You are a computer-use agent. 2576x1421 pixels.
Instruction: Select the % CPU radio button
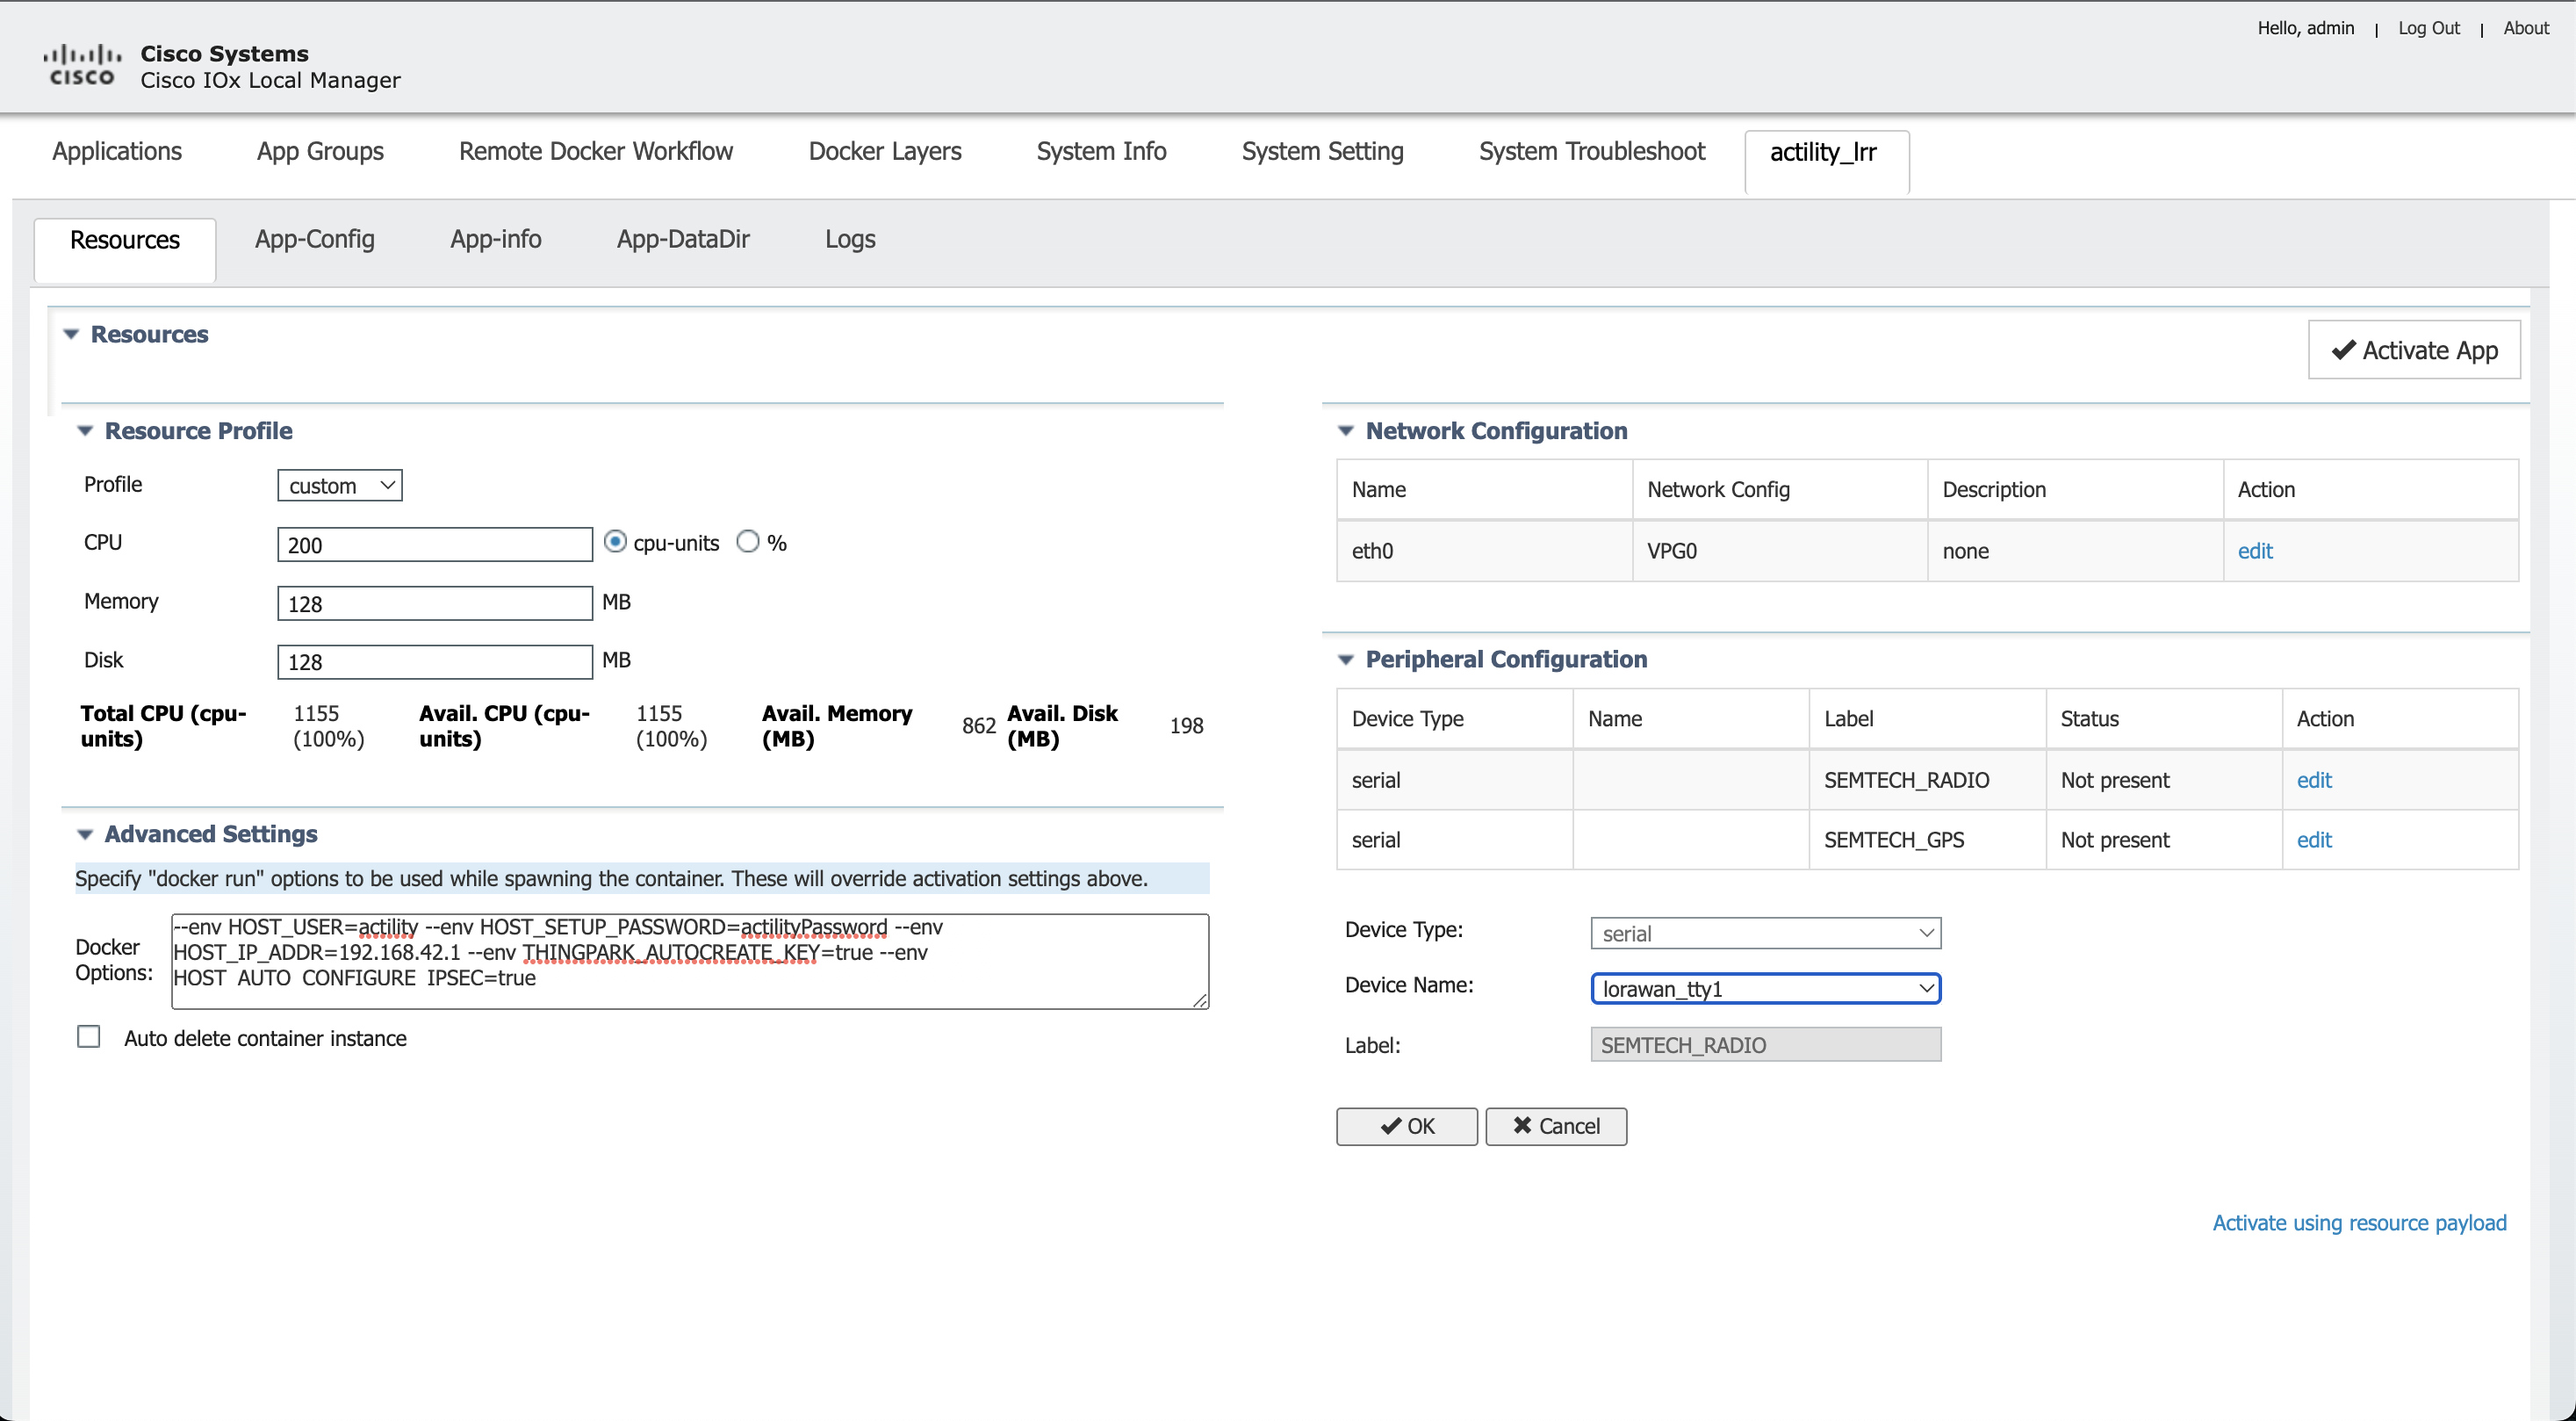point(748,542)
